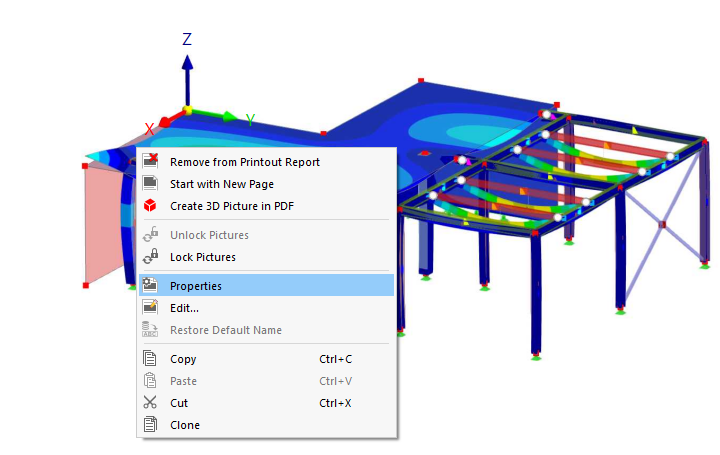The height and width of the screenshot is (455, 720).
Task: Click the closed padlock Lock Pictures icon
Action: pyautogui.click(x=150, y=256)
